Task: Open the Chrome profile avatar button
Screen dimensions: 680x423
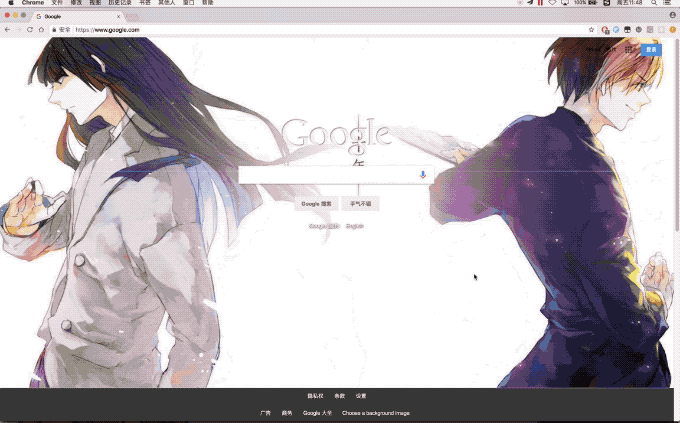Action: (x=673, y=15)
